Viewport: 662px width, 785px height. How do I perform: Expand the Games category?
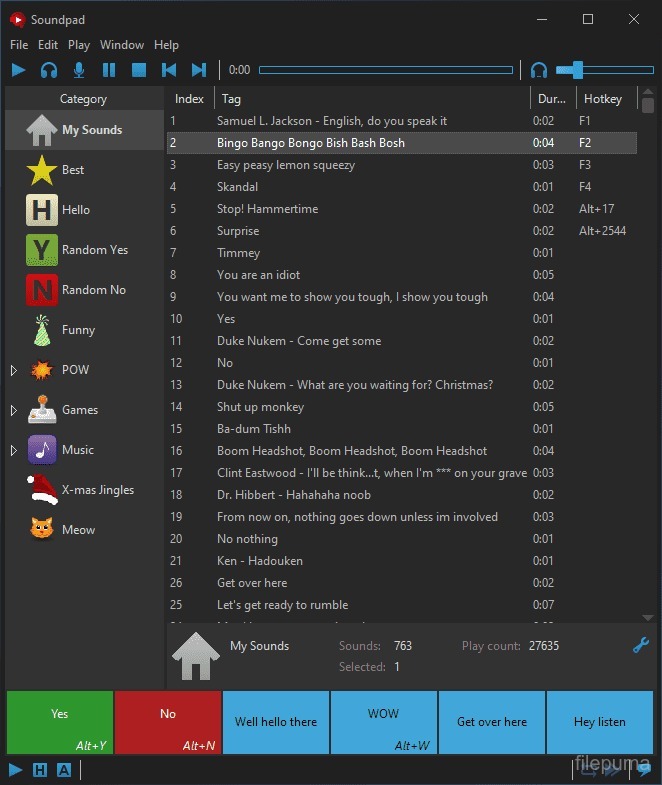pyautogui.click(x=13, y=410)
